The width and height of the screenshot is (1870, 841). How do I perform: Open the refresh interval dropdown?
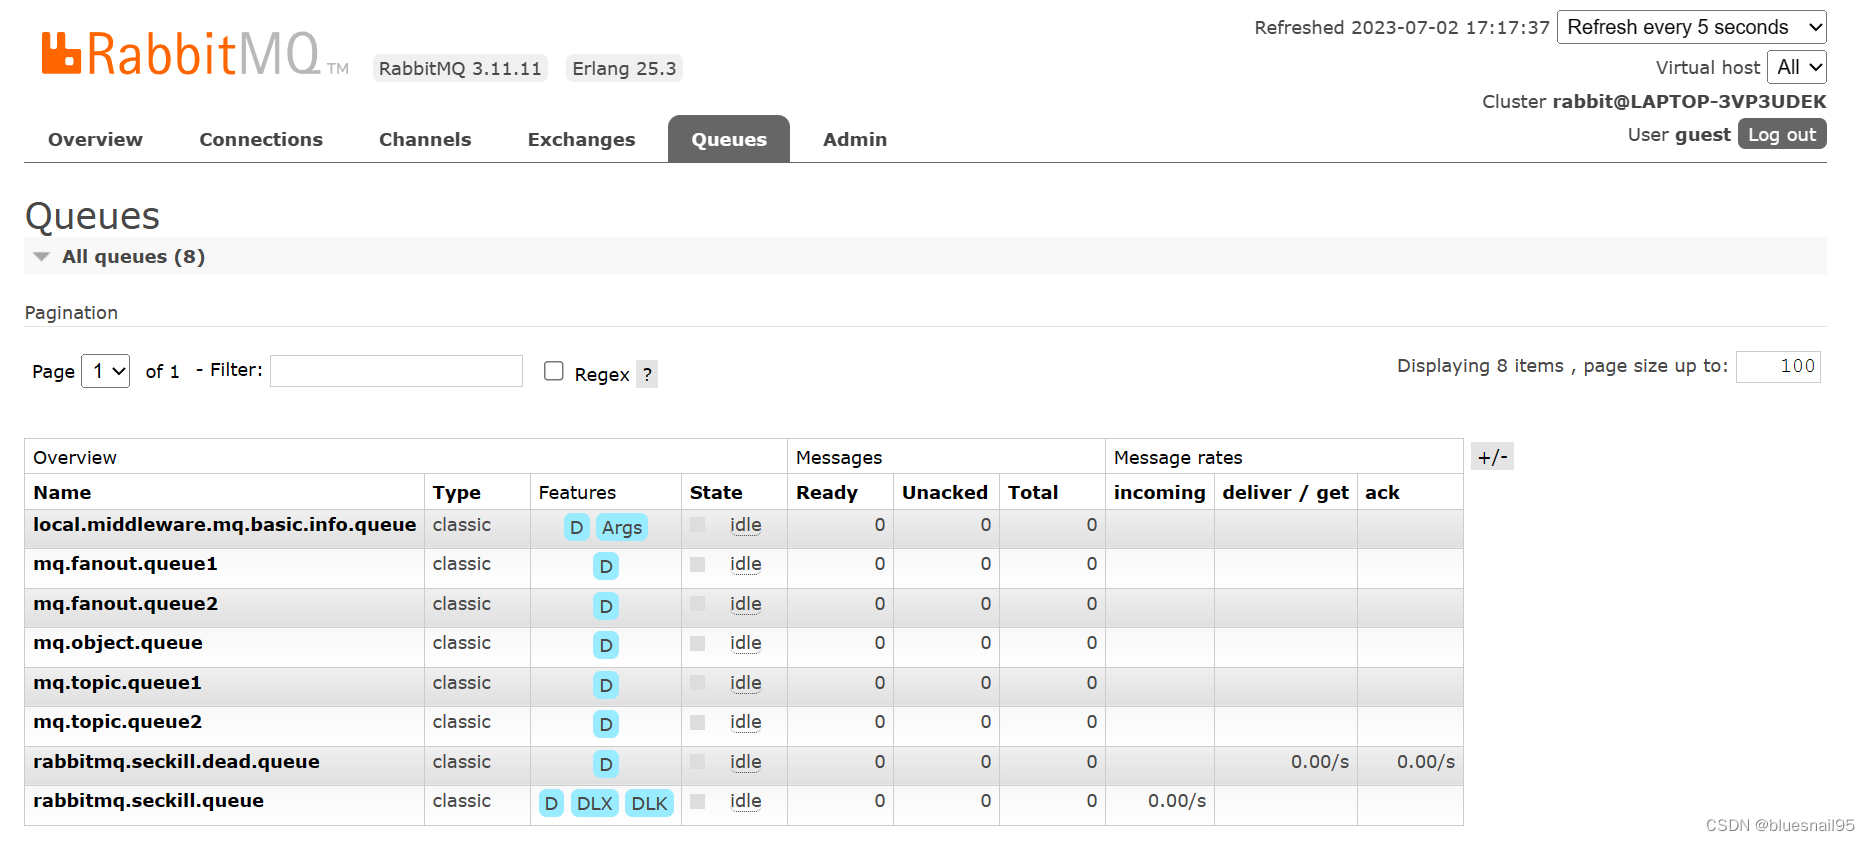(1692, 27)
